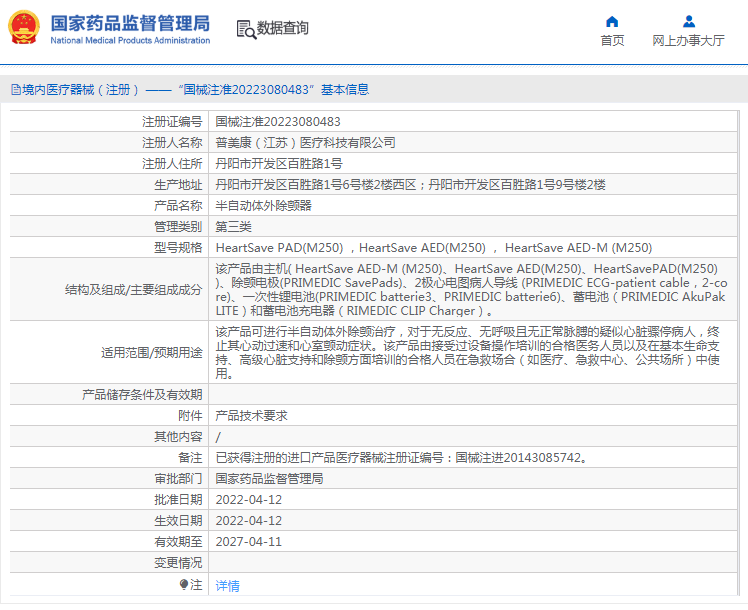748x610 pixels.
Task: Click the page icon before 境内医疗器械
Action: coord(15,90)
